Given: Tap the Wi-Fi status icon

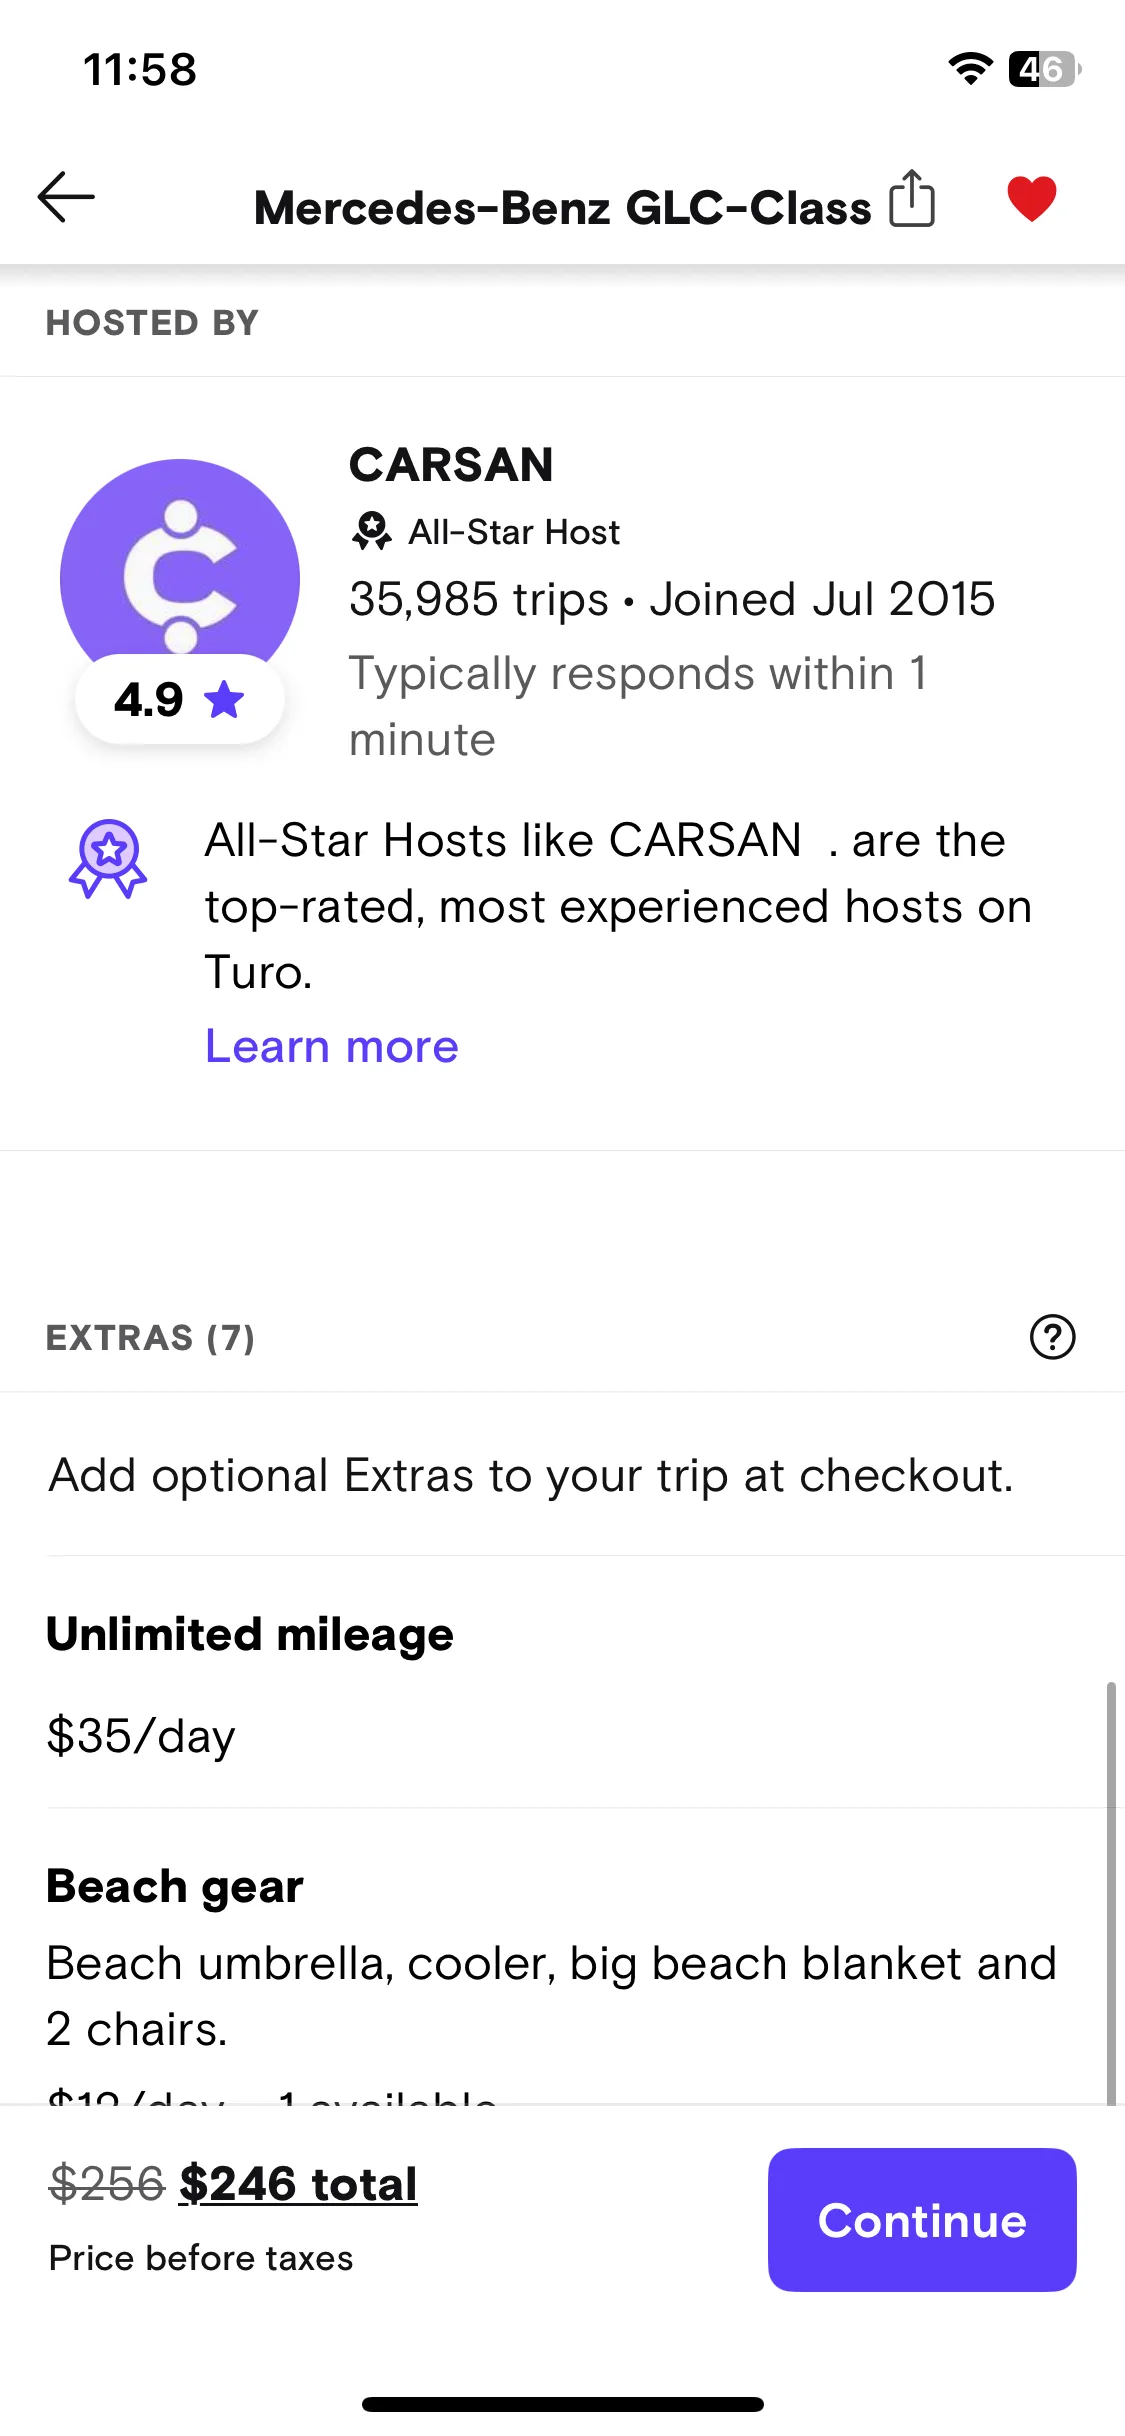Looking at the screenshot, I should tap(970, 69).
